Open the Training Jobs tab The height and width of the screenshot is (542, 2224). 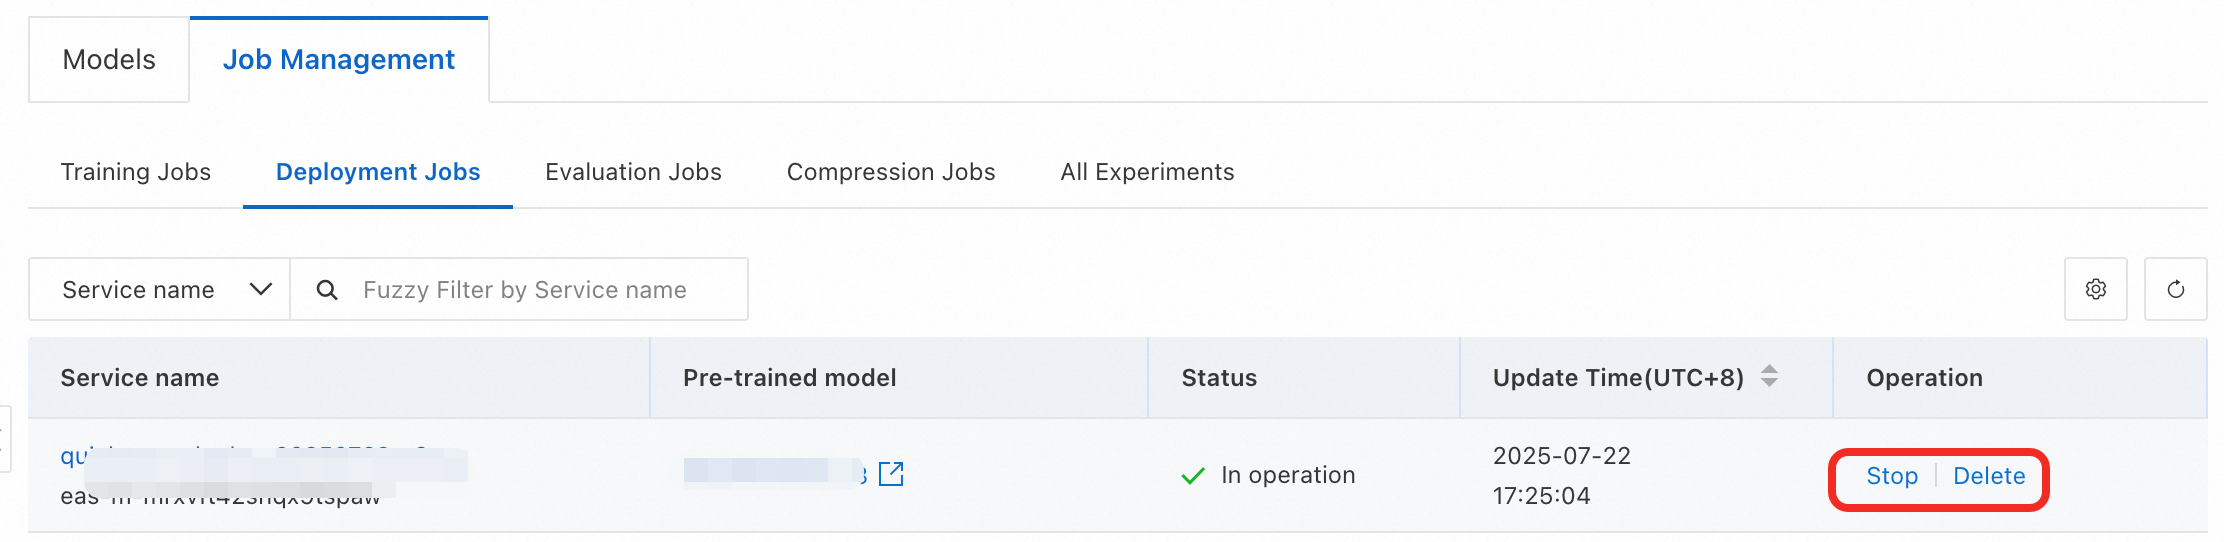pyautogui.click(x=136, y=172)
